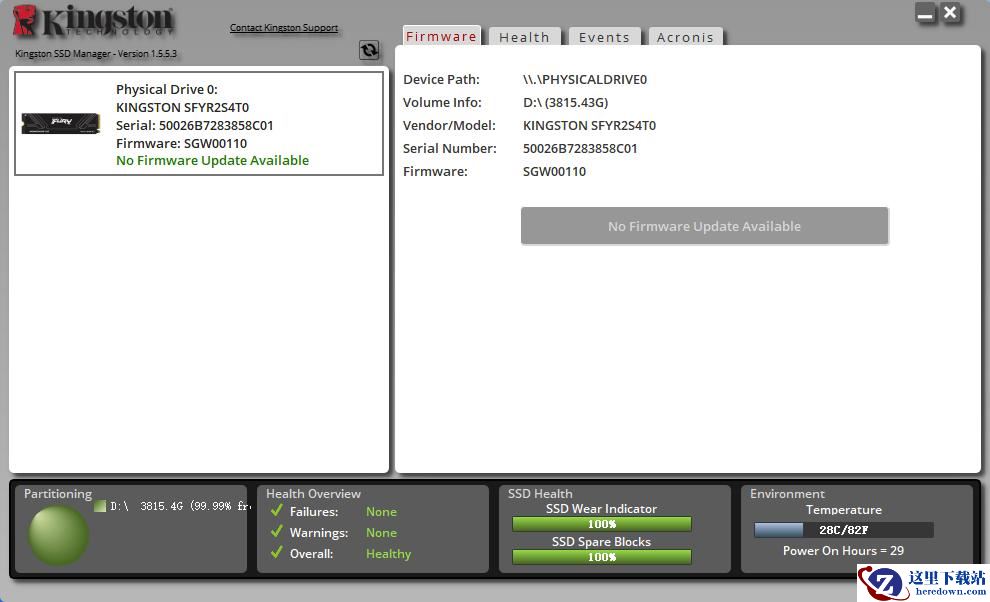This screenshot has height=602, width=990.
Task: Click the Kingston logo
Action: pyautogui.click(x=93, y=21)
